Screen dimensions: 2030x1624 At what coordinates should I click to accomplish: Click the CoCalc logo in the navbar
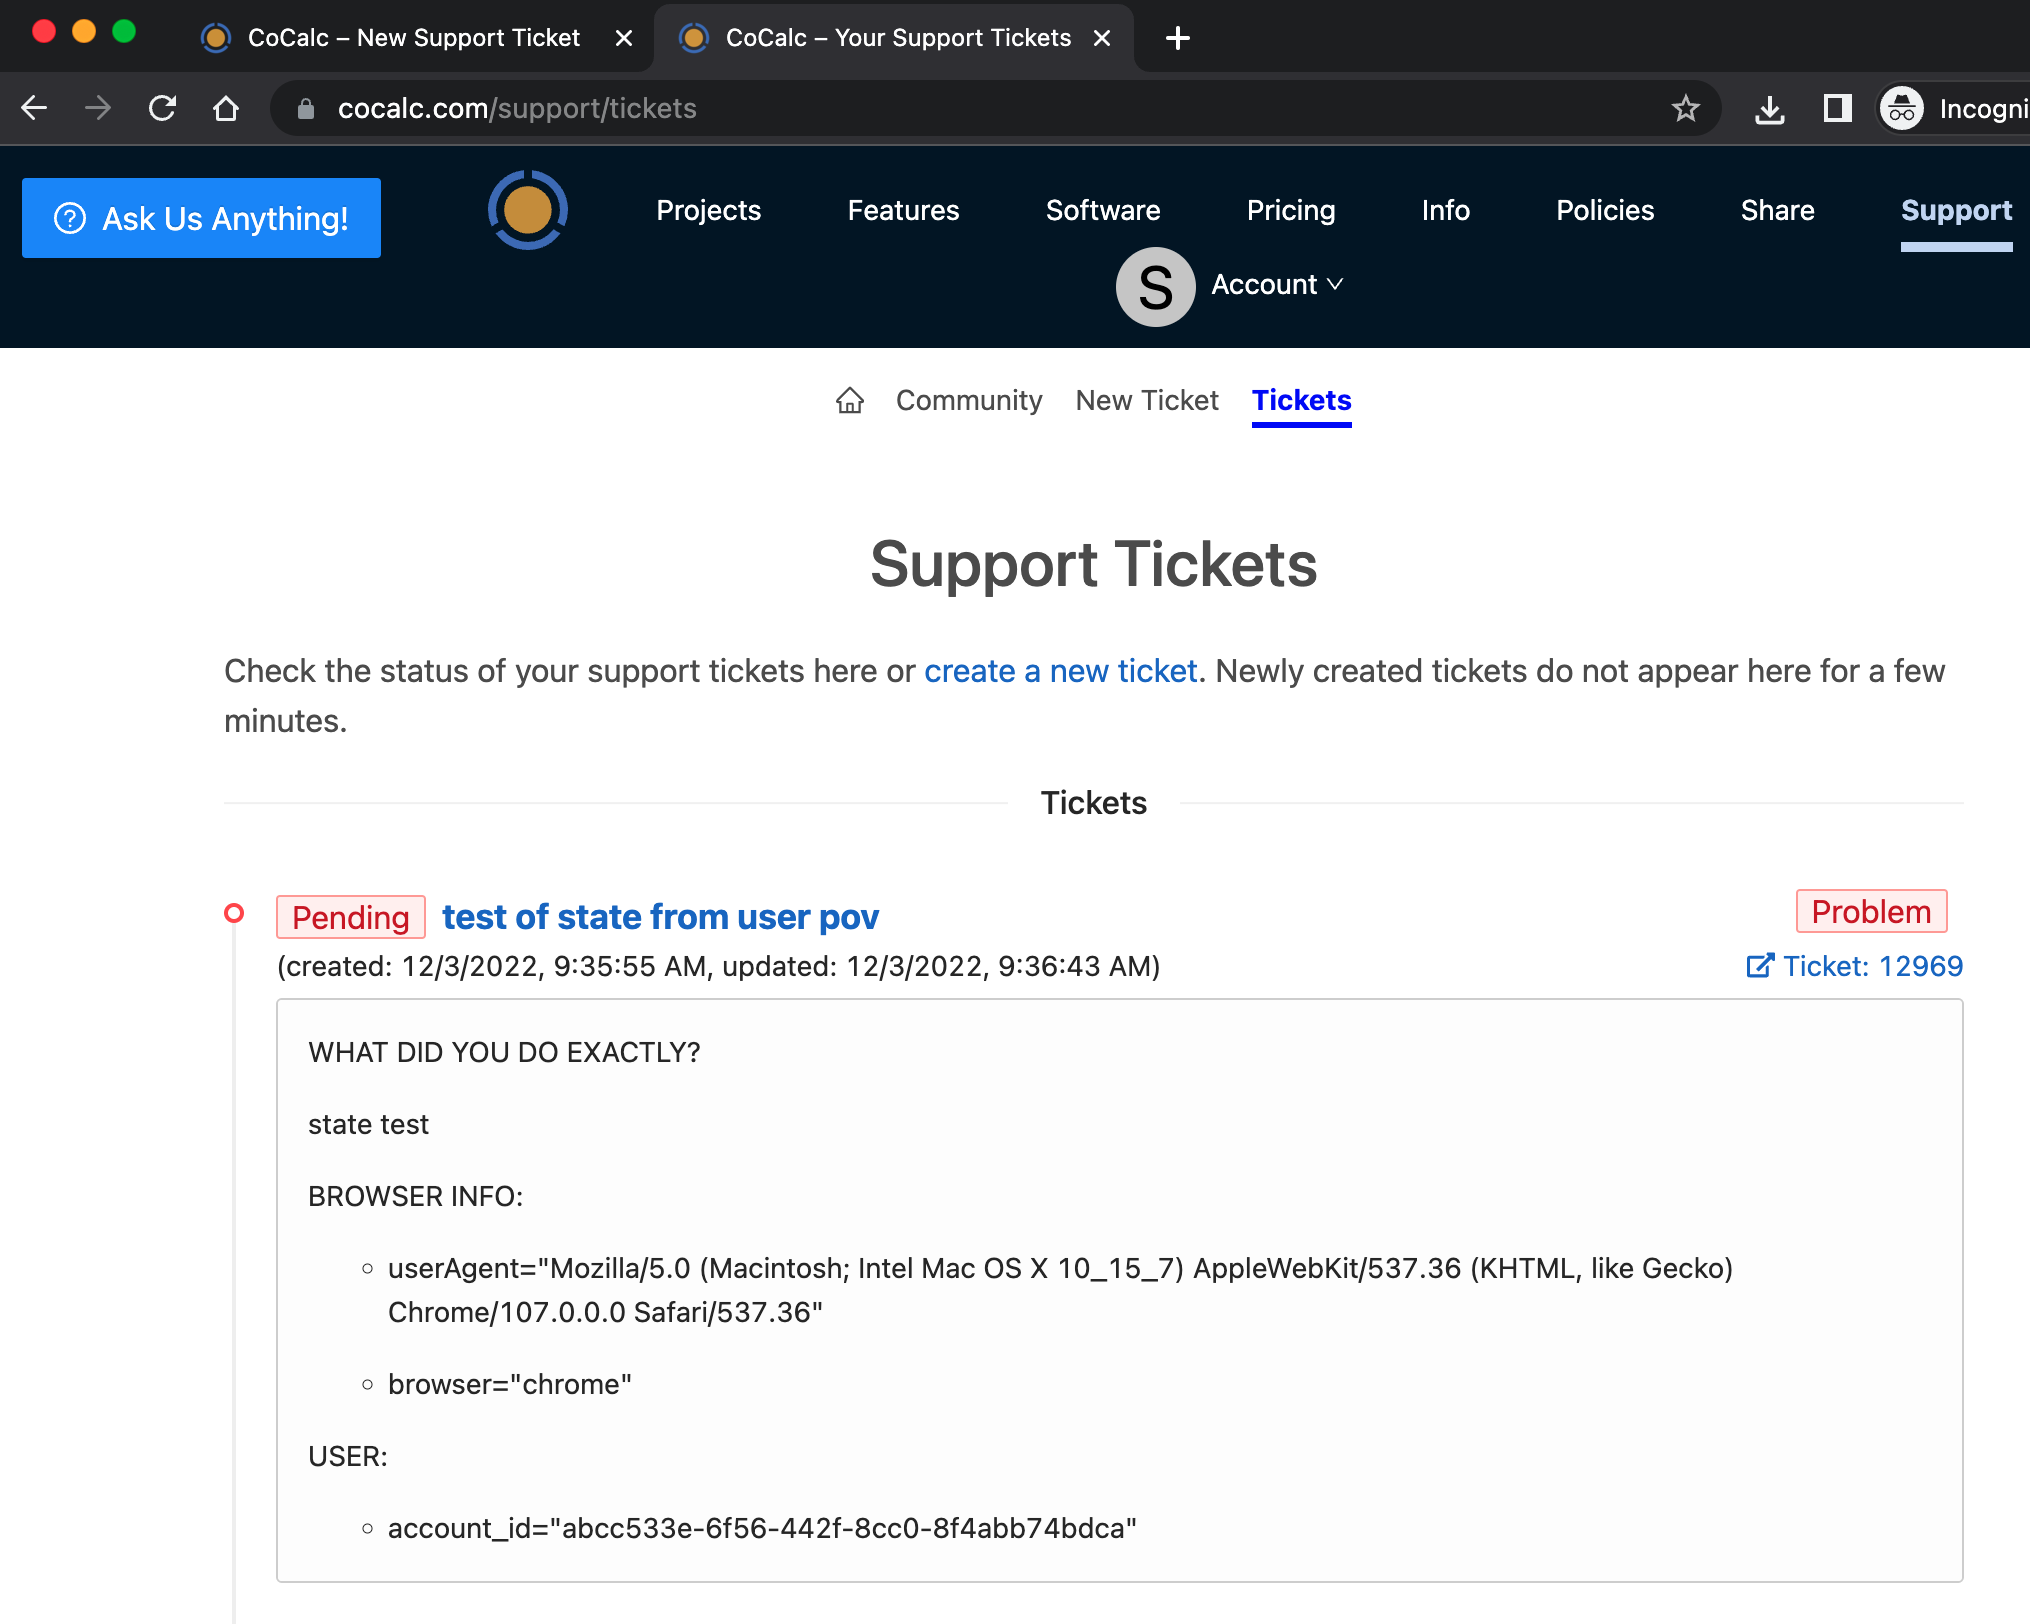[x=527, y=210]
